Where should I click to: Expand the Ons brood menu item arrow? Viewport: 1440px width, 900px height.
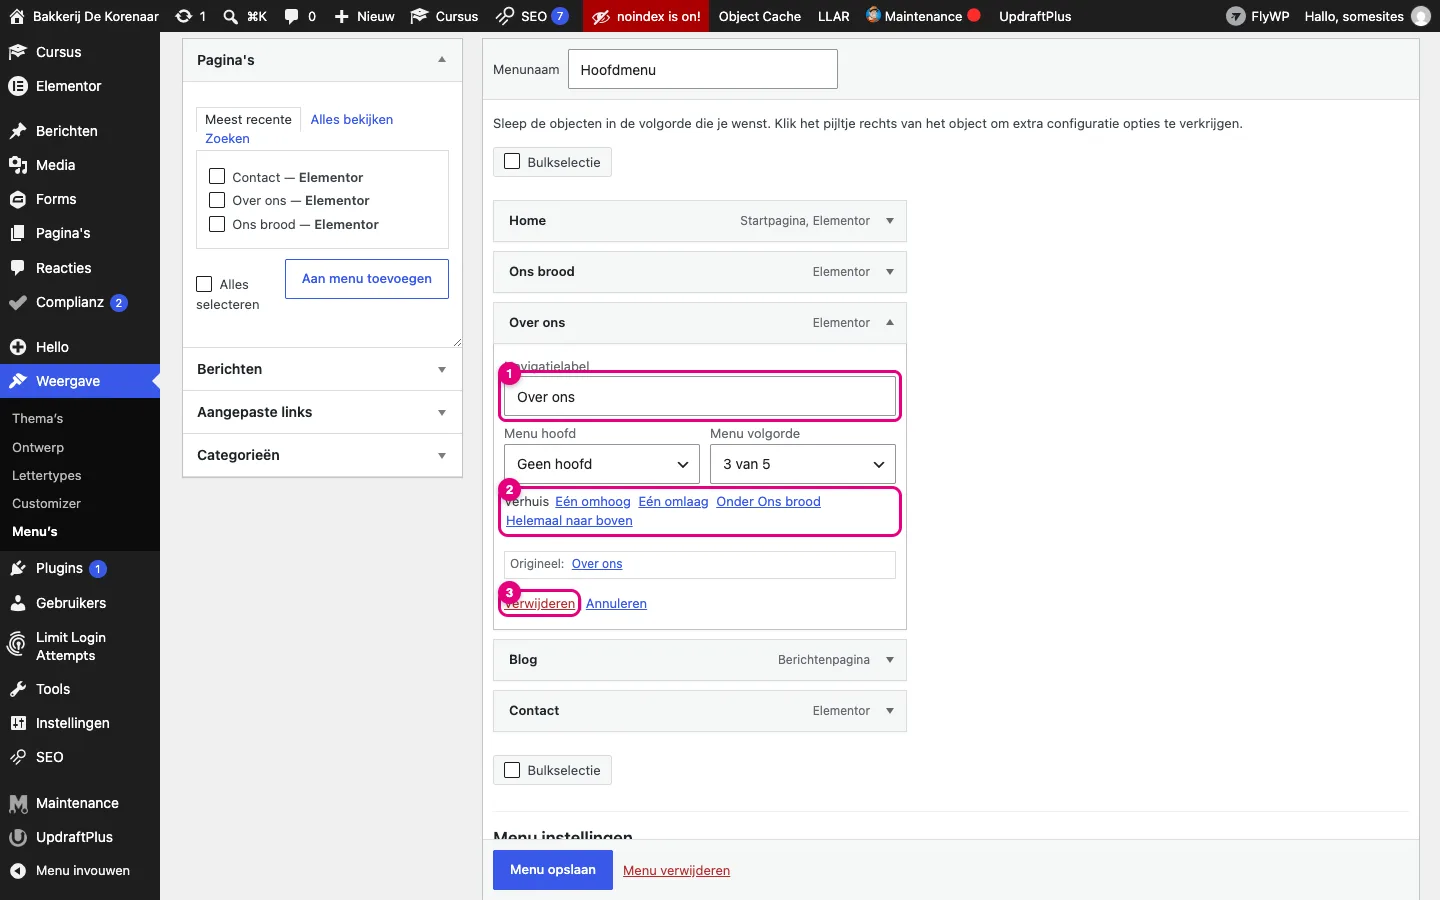click(x=890, y=272)
